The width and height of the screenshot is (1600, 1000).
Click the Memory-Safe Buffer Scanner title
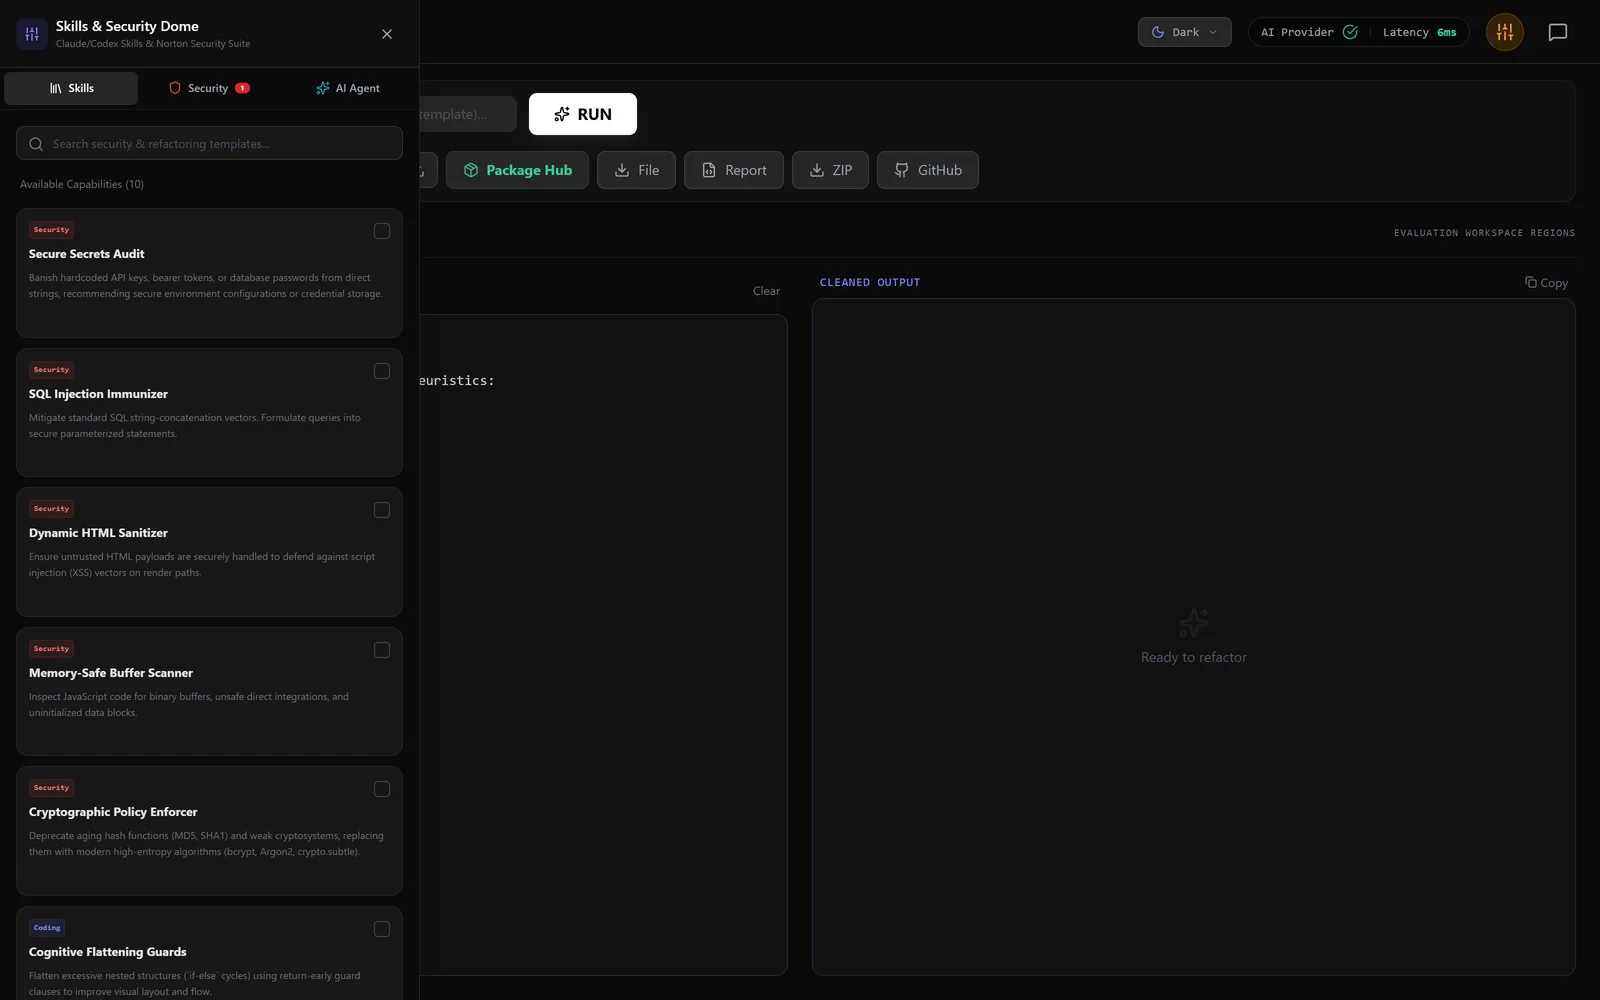[x=111, y=673]
